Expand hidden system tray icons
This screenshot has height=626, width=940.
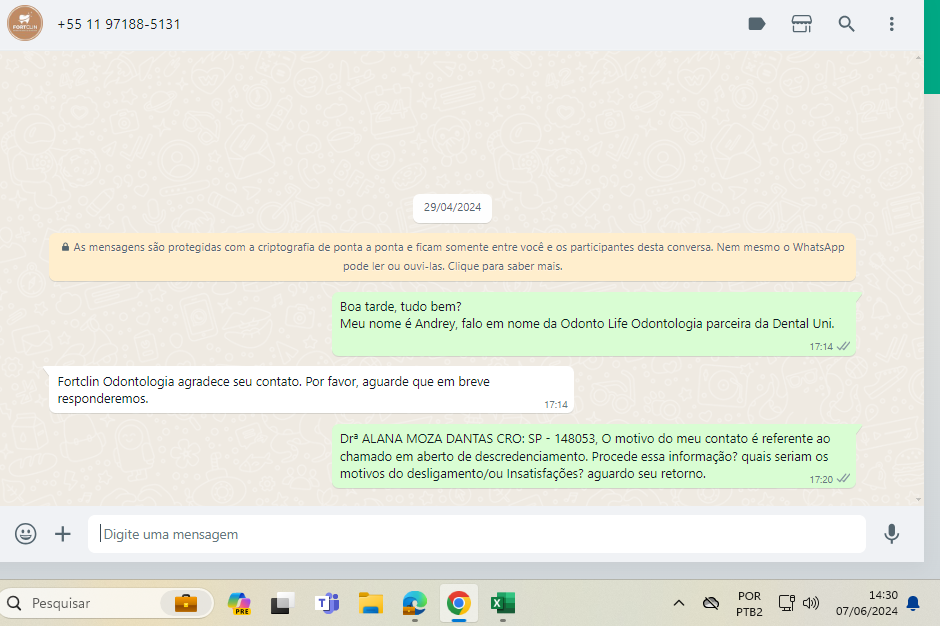(x=679, y=603)
